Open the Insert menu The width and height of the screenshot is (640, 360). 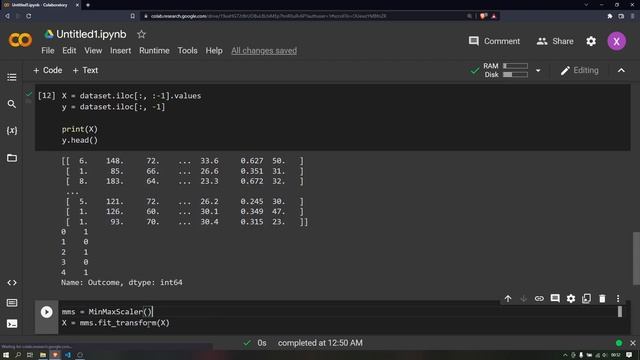point(120,51)
